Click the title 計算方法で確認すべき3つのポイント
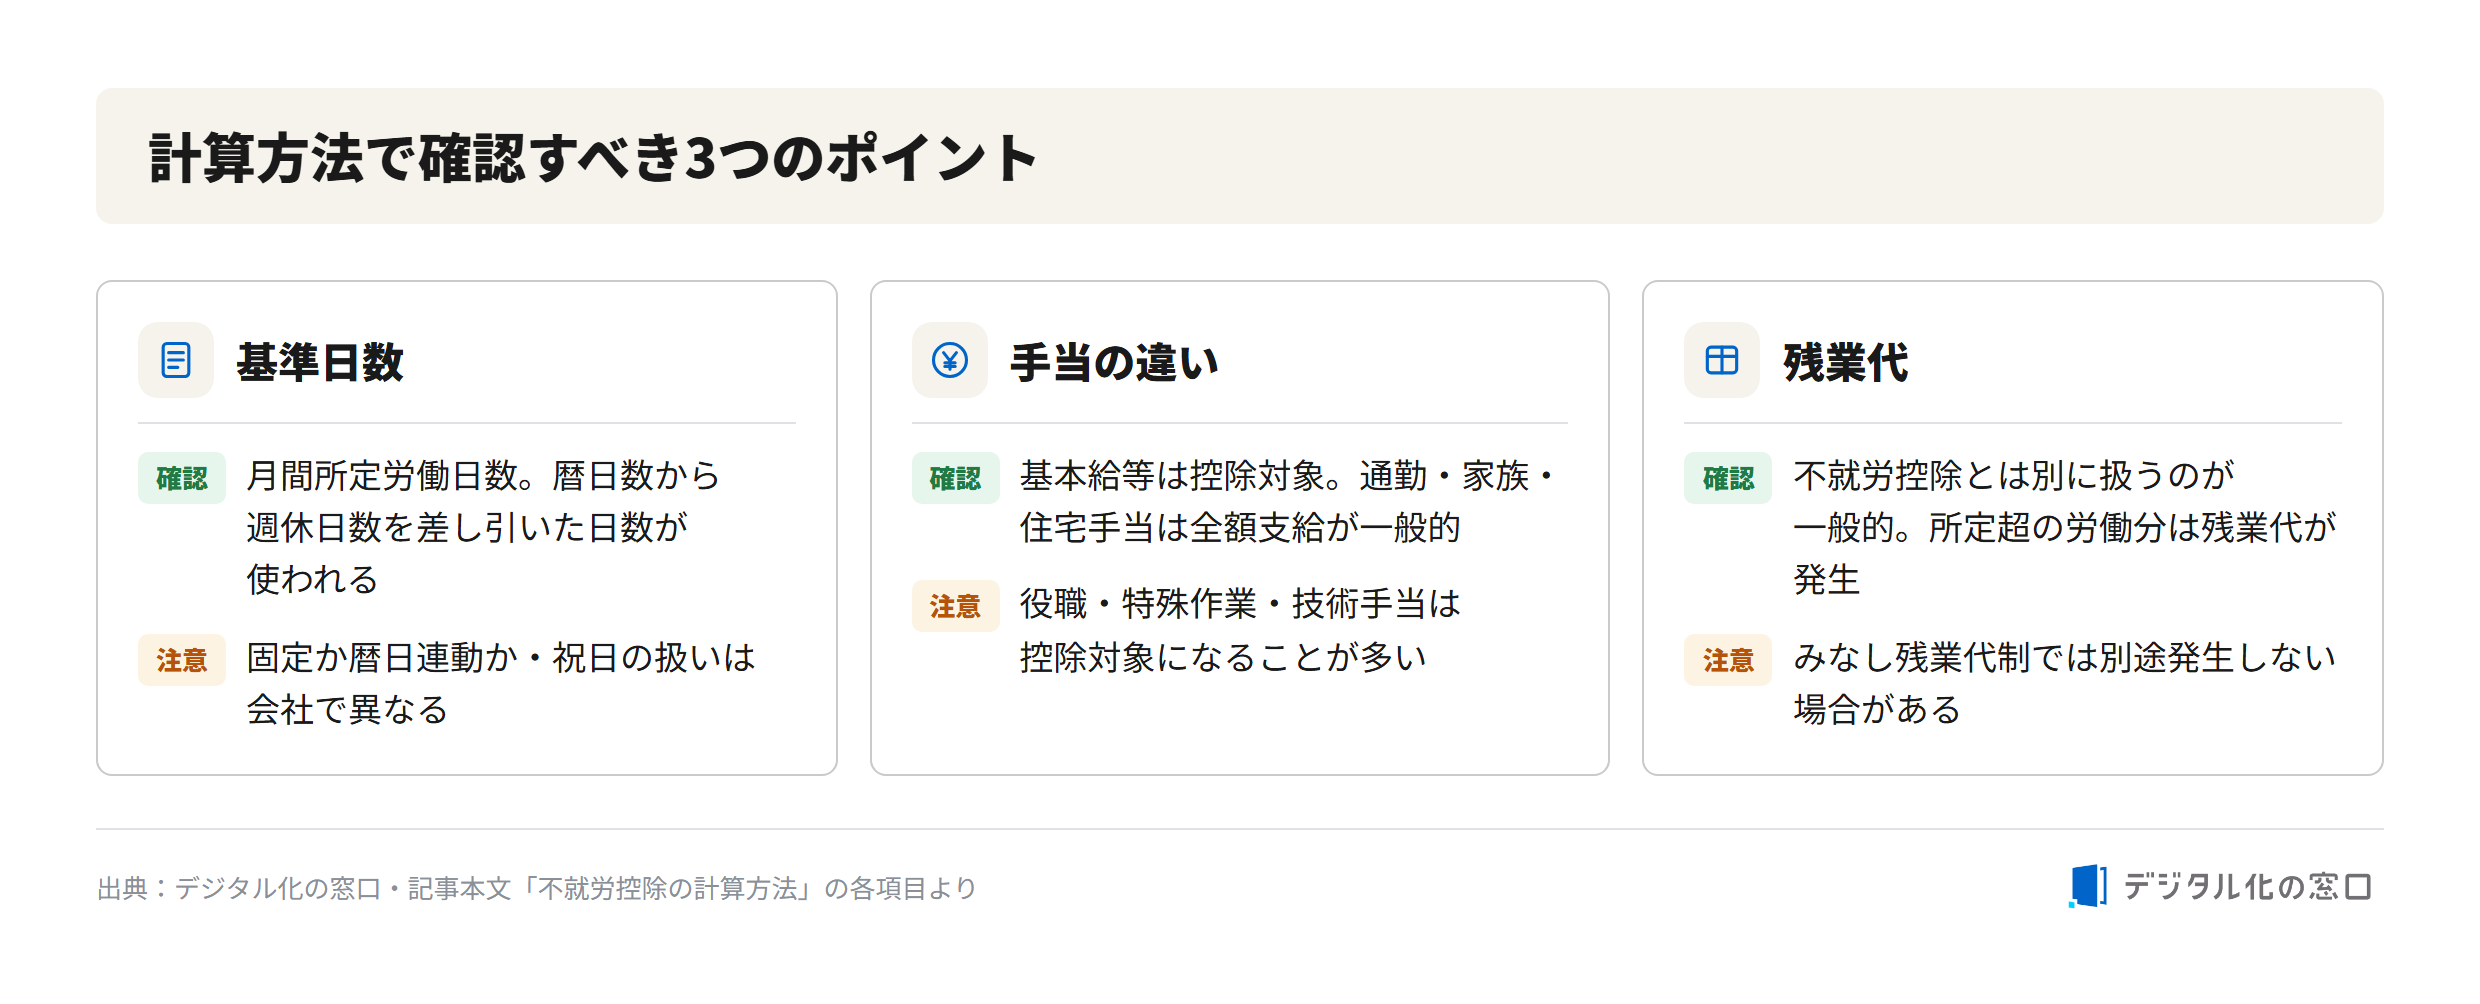2480x1004 pixels. pos(594,158)
